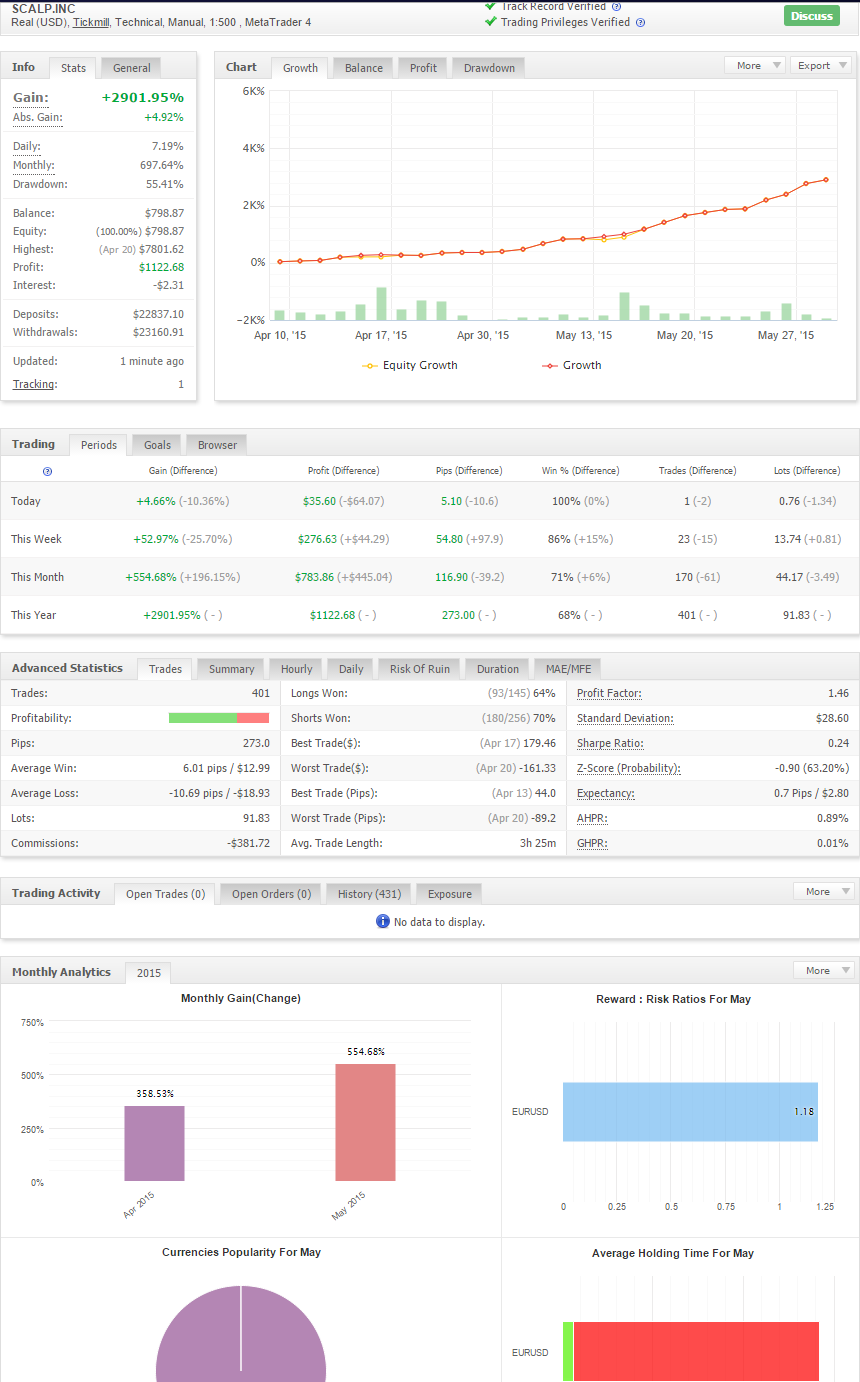
Task: Click the EURUSD currency popularity pie
Action: (x=241, y=1333)
